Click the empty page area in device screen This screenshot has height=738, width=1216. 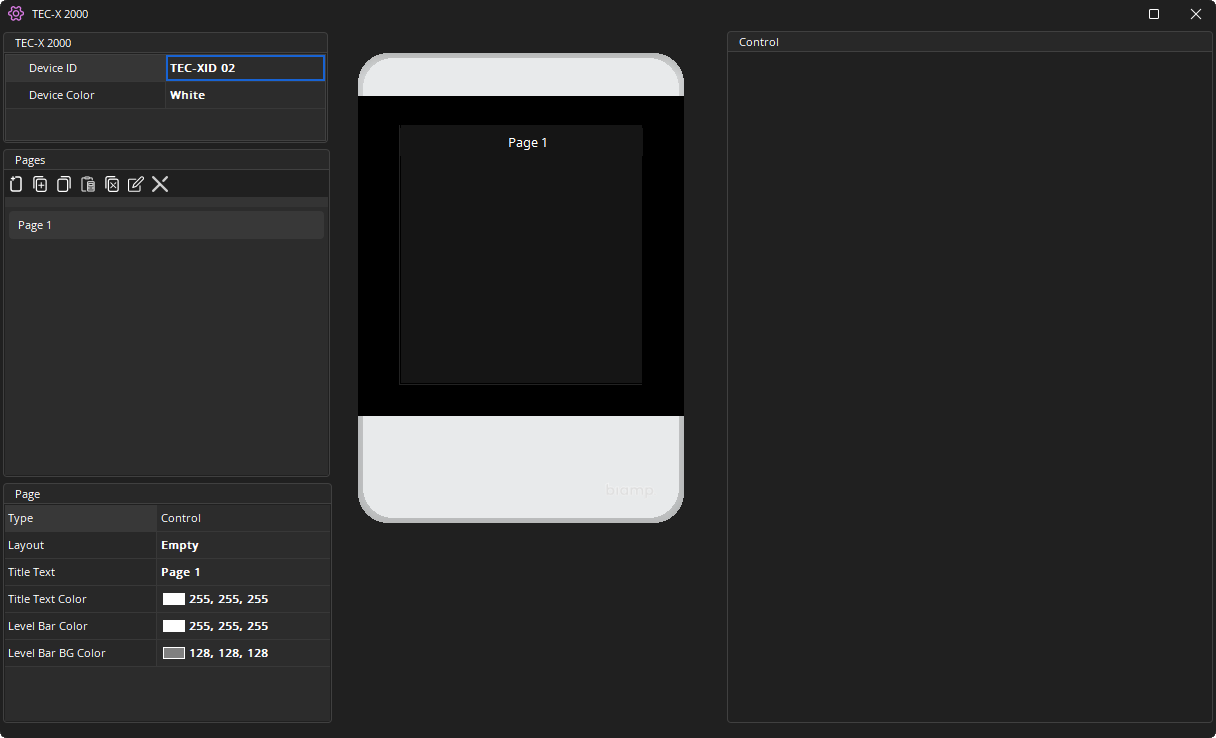pyautogui.click(x=520, y=270)
